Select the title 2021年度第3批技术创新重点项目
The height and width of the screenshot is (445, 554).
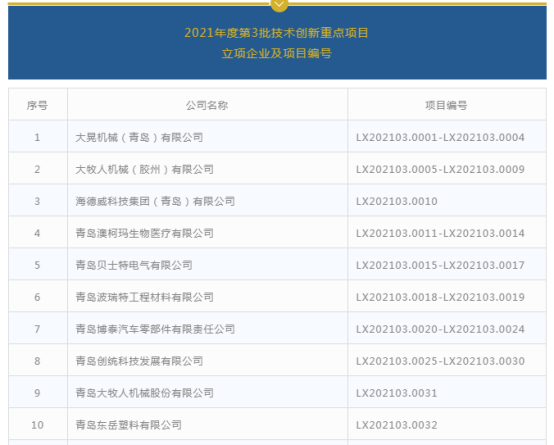pyautogui.click(x=277, y=33)
